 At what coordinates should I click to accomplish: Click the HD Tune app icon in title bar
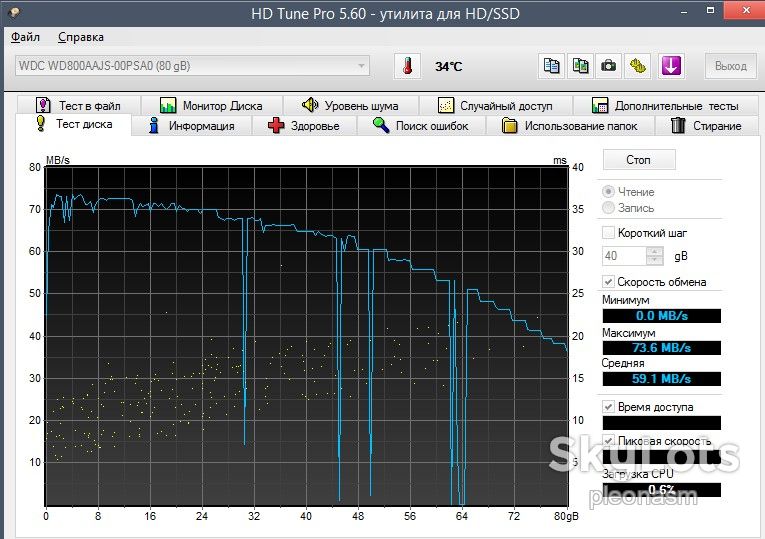click(14, 12)
